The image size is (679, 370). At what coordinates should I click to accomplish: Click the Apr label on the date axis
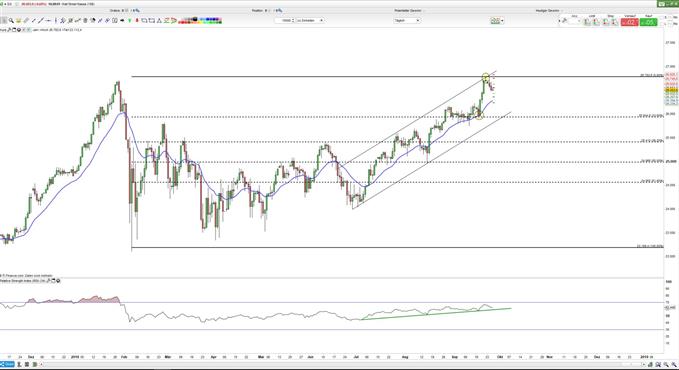pyautogui.click(x=213, y=357)
